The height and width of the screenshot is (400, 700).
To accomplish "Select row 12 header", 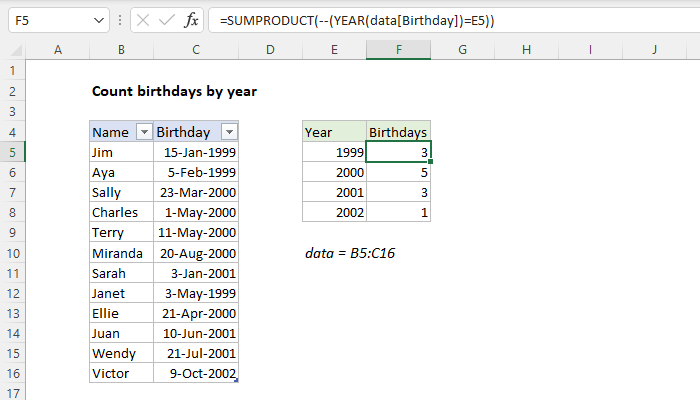I will [x=12, y=294].
